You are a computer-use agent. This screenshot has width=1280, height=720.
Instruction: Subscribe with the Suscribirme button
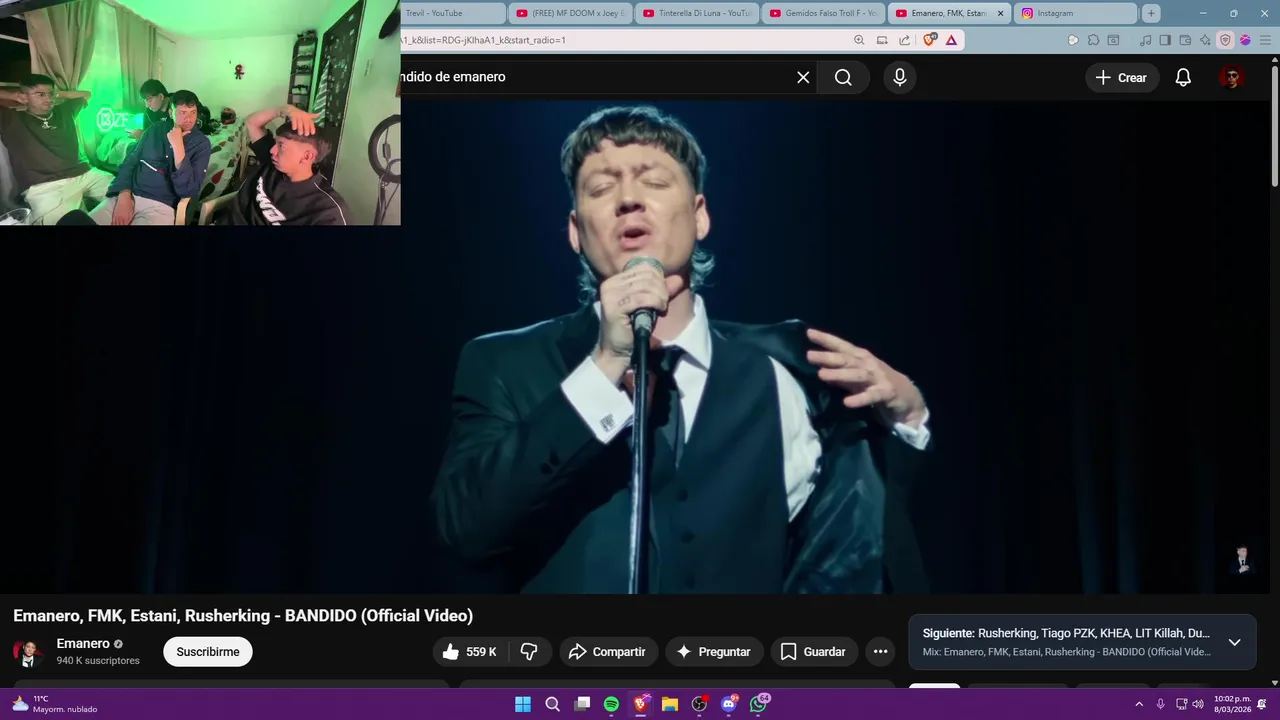(x=208, y=652)
